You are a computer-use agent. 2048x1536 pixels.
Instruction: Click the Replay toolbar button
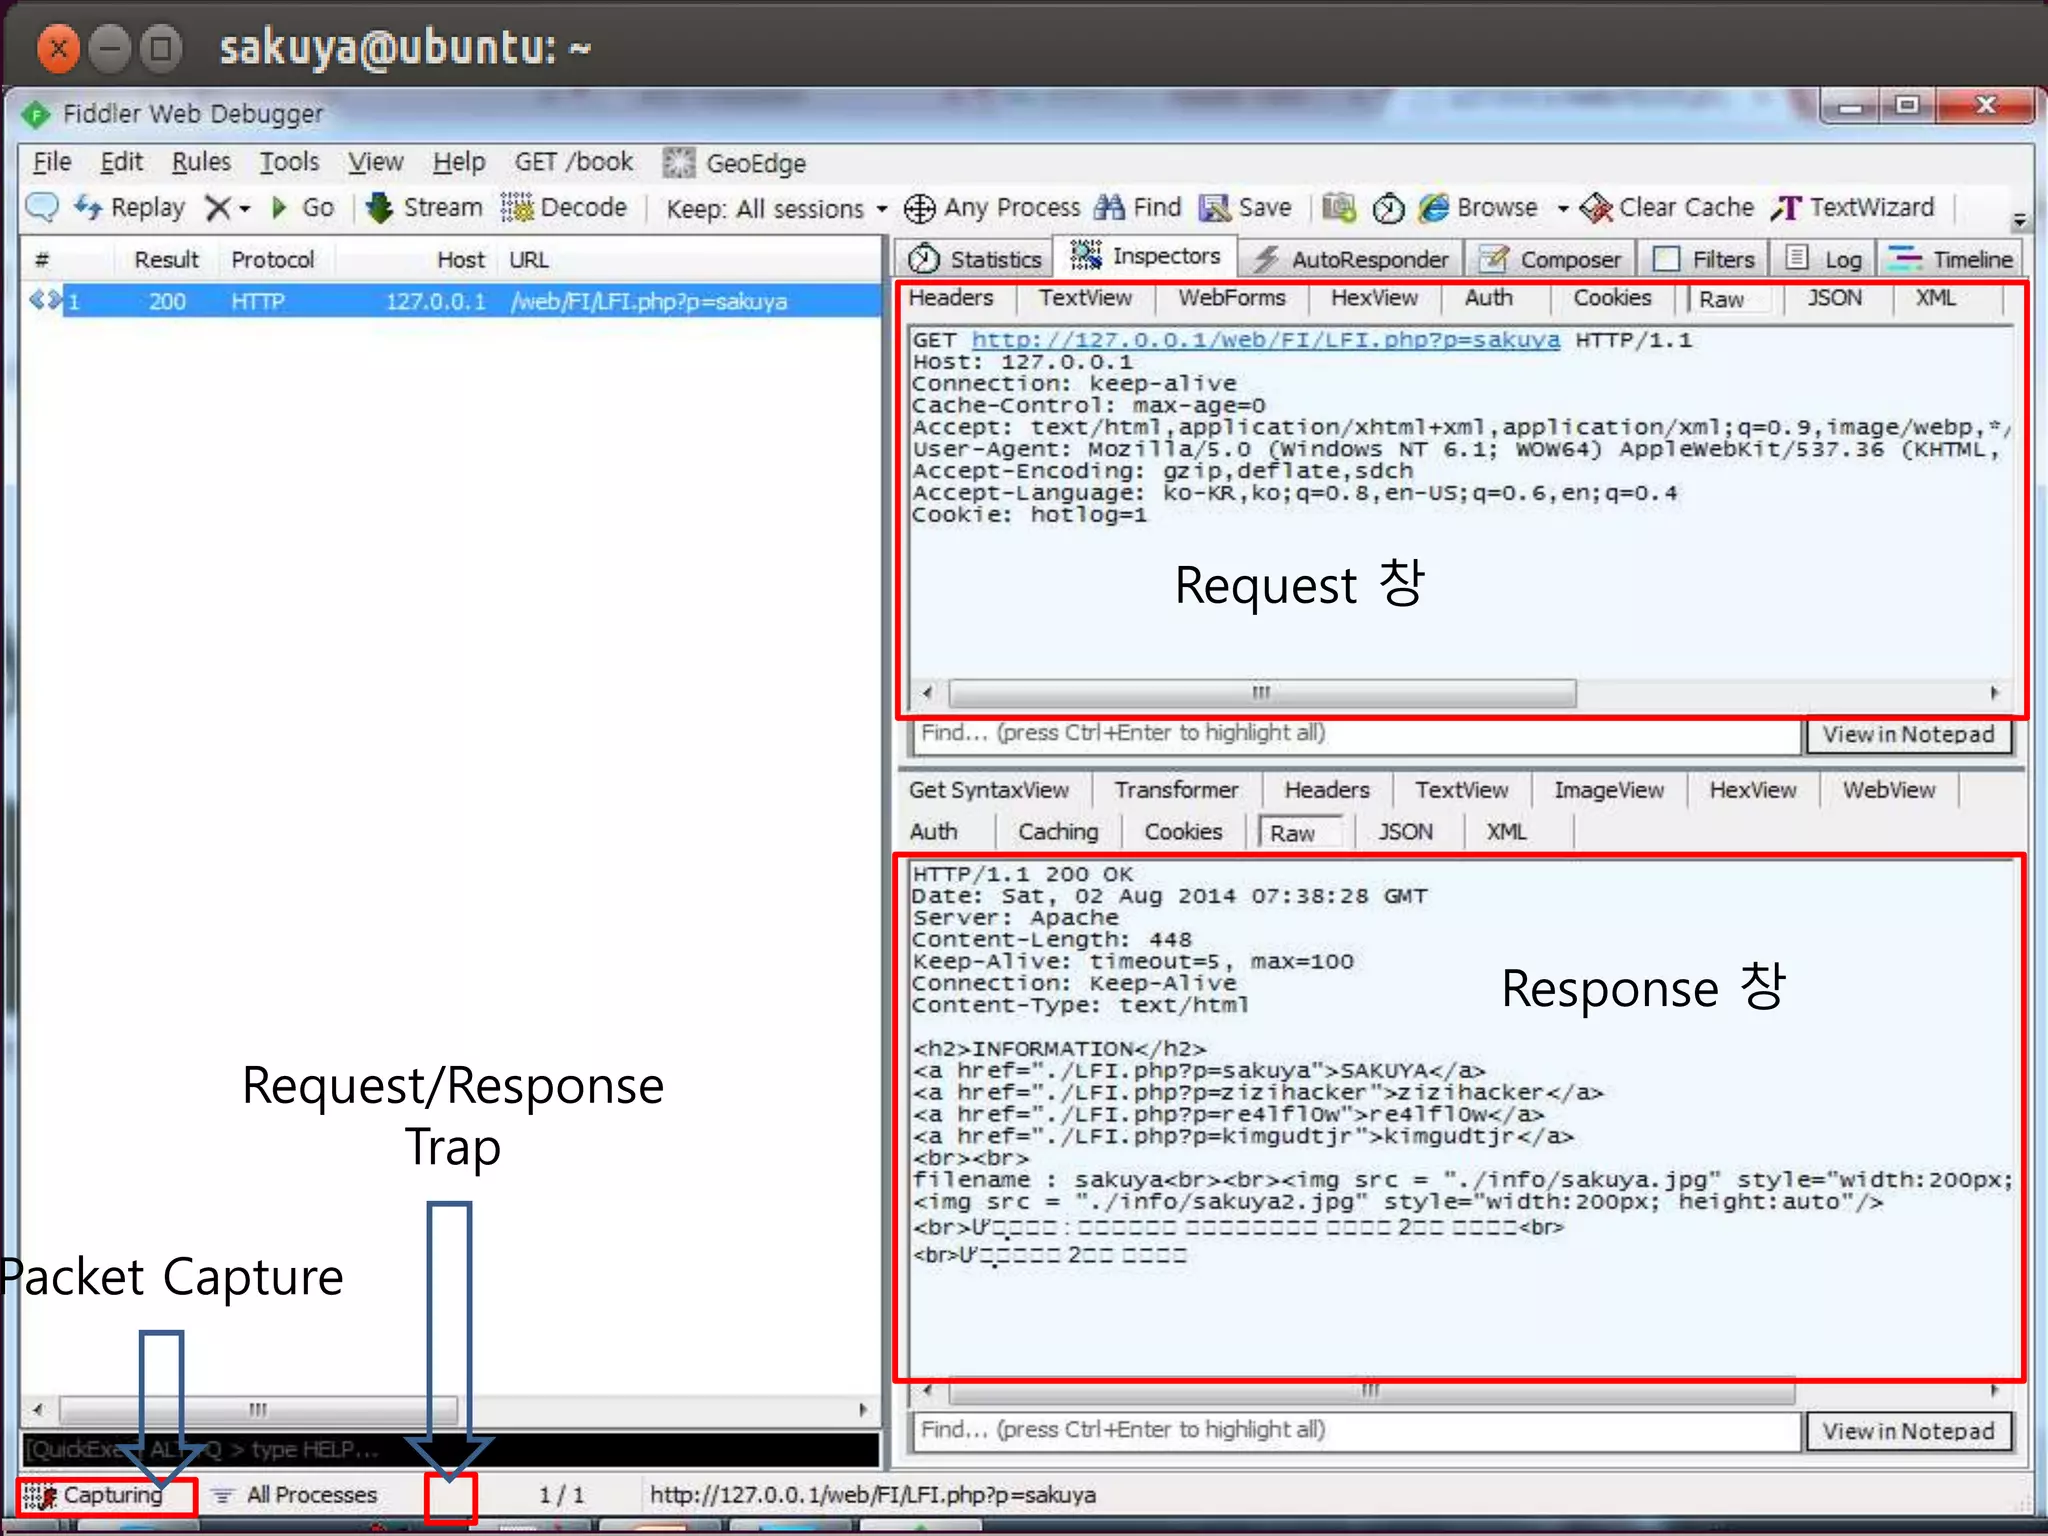coord(129,207)
